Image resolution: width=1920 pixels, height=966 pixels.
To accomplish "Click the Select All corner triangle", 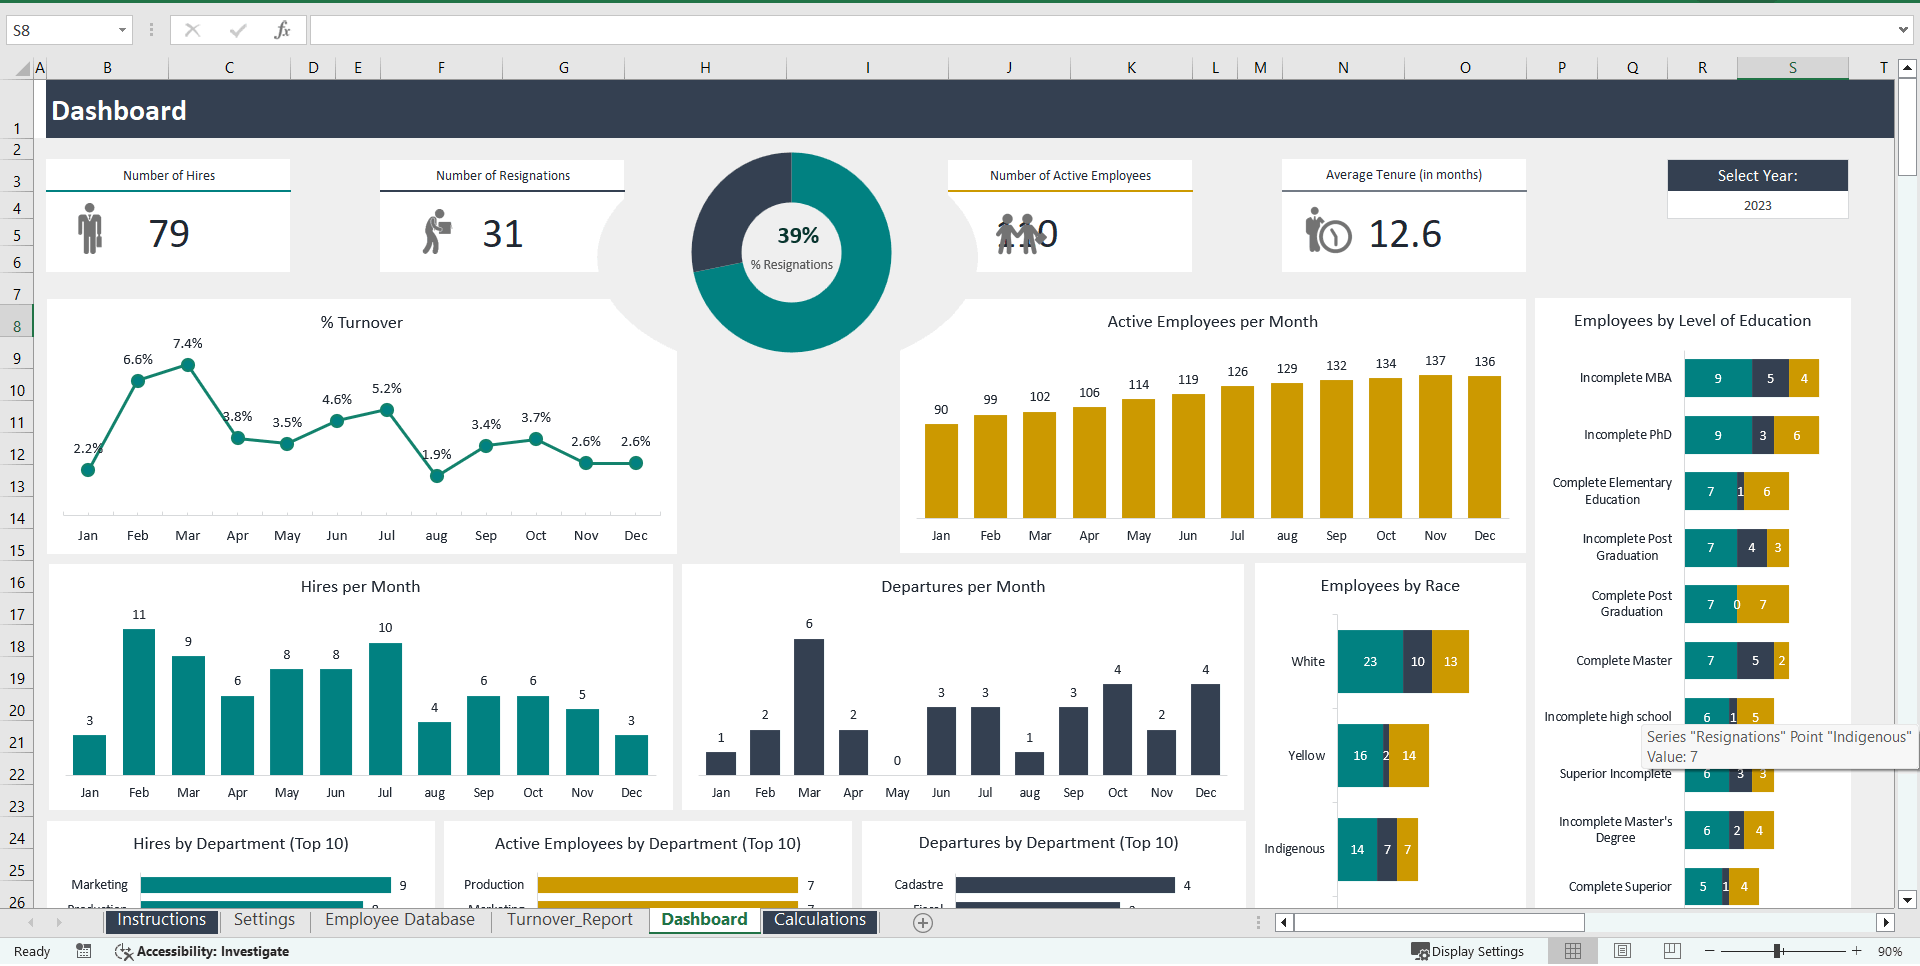I will [x=23, y=69].
